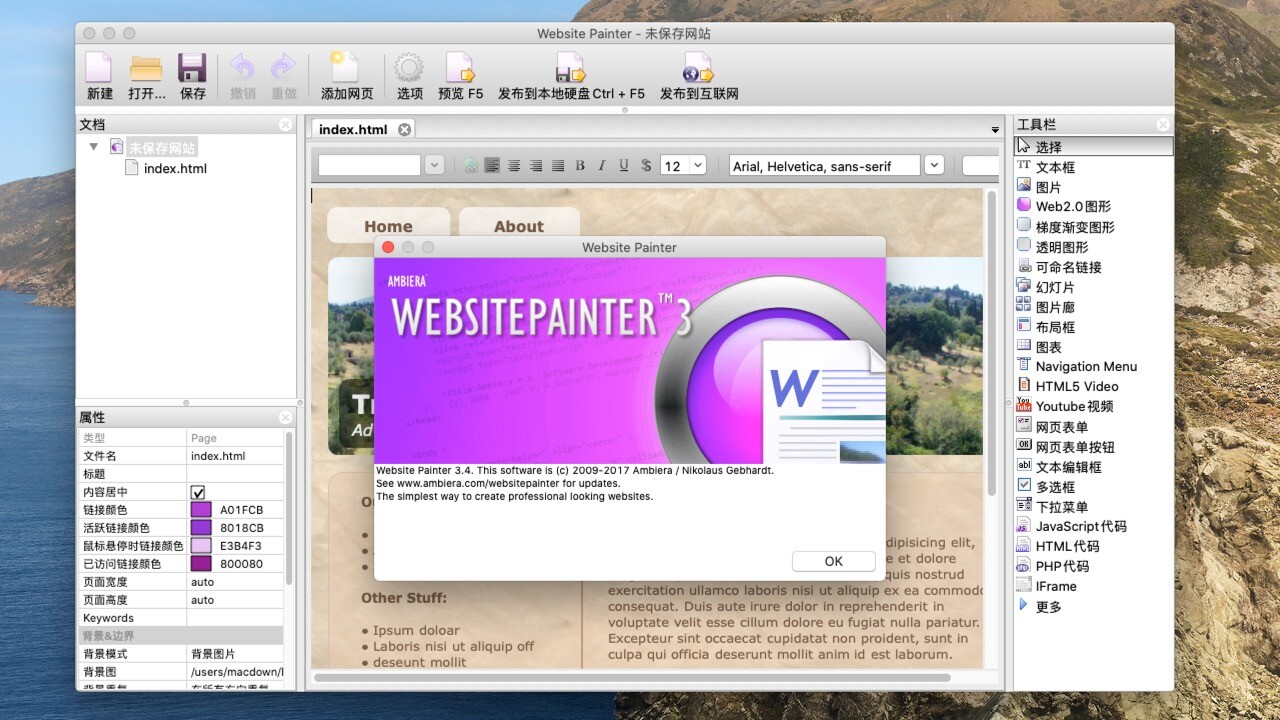Viewport: 1280px width, 720px height.
Task: Toggle italic formatting I
Action: point(602,166)
